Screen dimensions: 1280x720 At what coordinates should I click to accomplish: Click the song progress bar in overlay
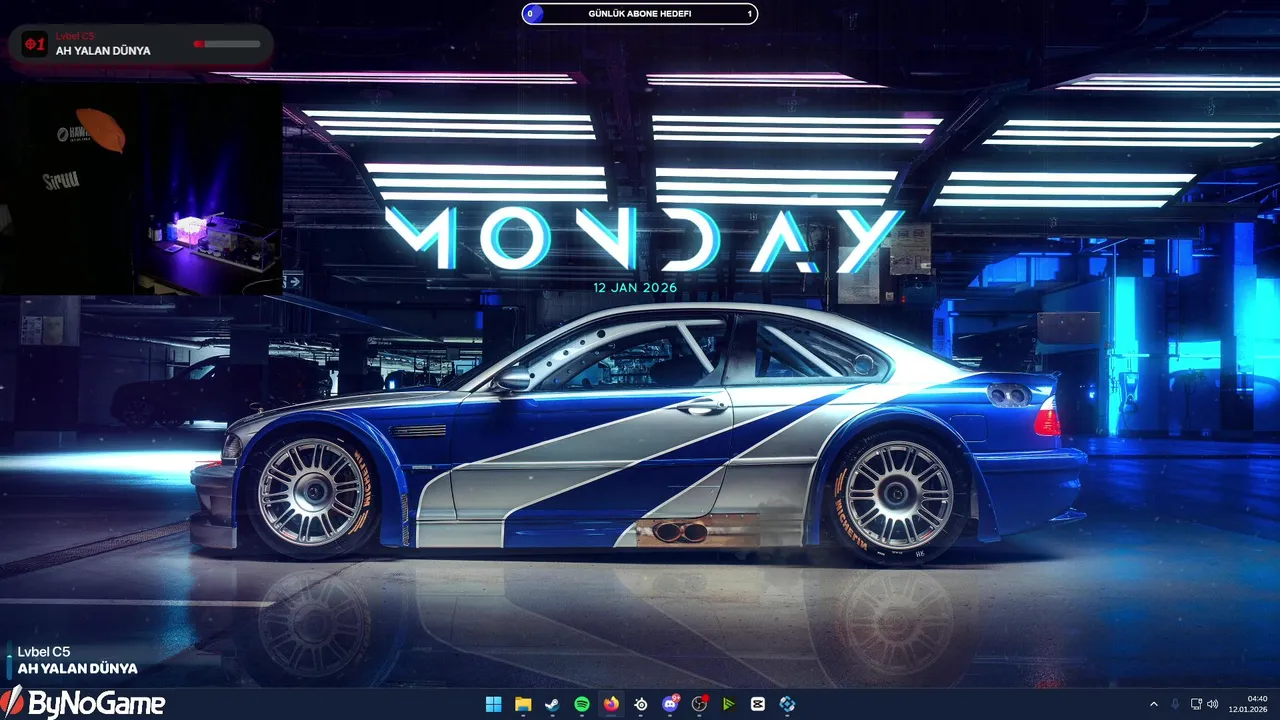pyautogui.click(x=227, y=44)
